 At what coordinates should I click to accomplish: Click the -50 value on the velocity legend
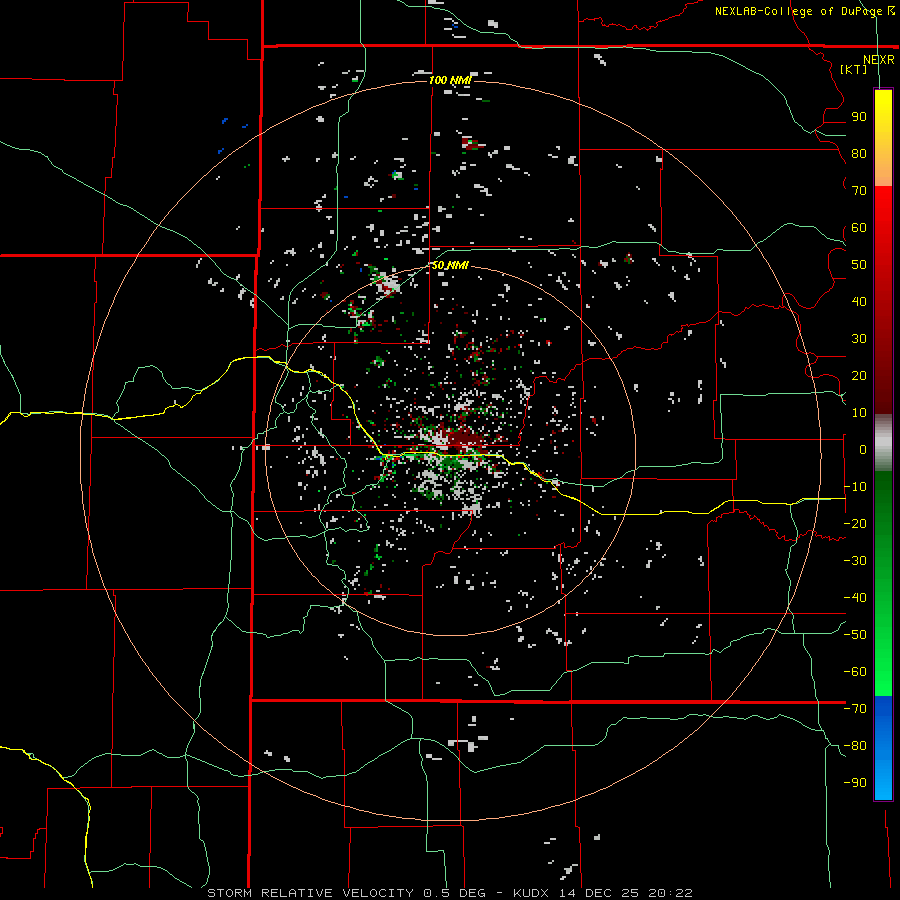click(855, 635)
